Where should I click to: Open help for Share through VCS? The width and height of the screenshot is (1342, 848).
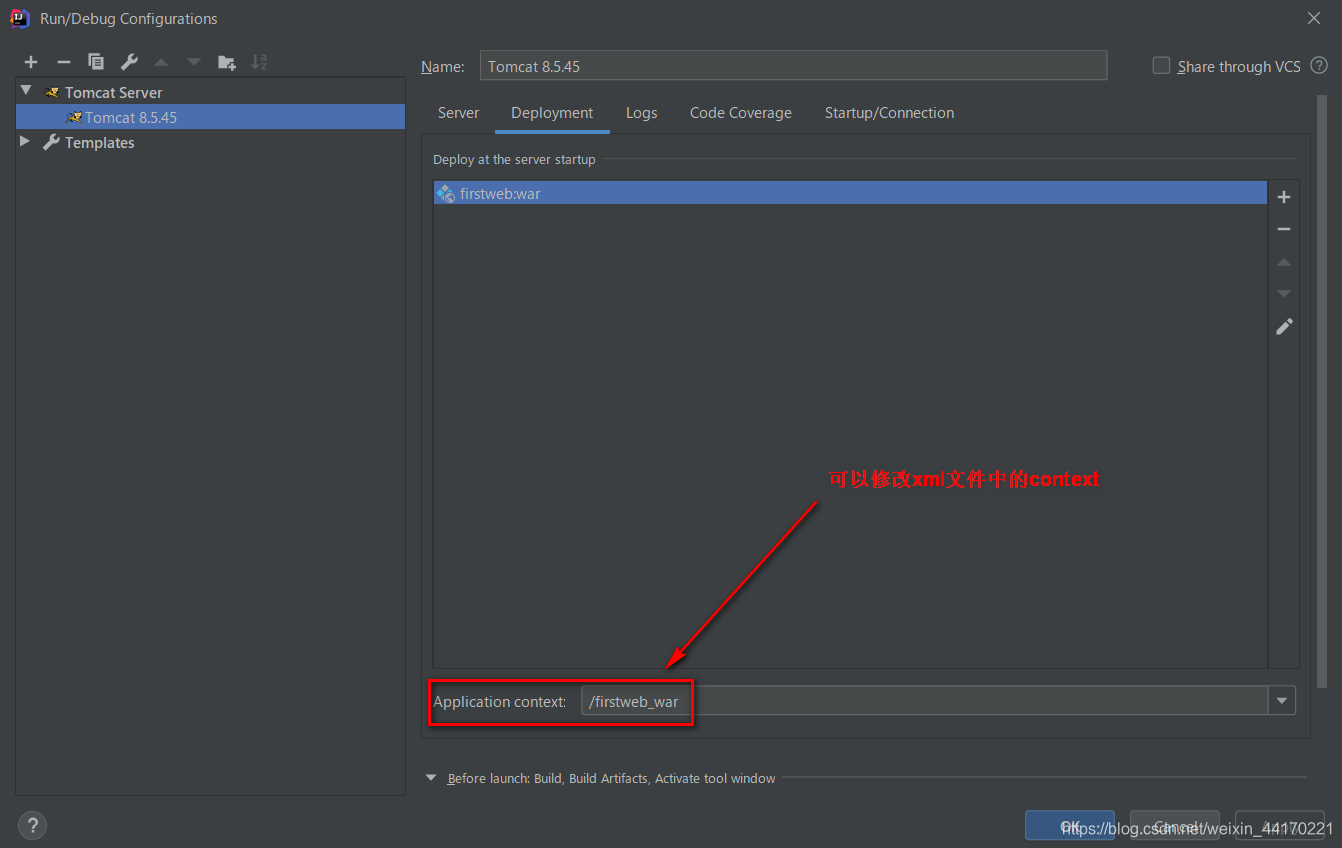[1319, 65]
